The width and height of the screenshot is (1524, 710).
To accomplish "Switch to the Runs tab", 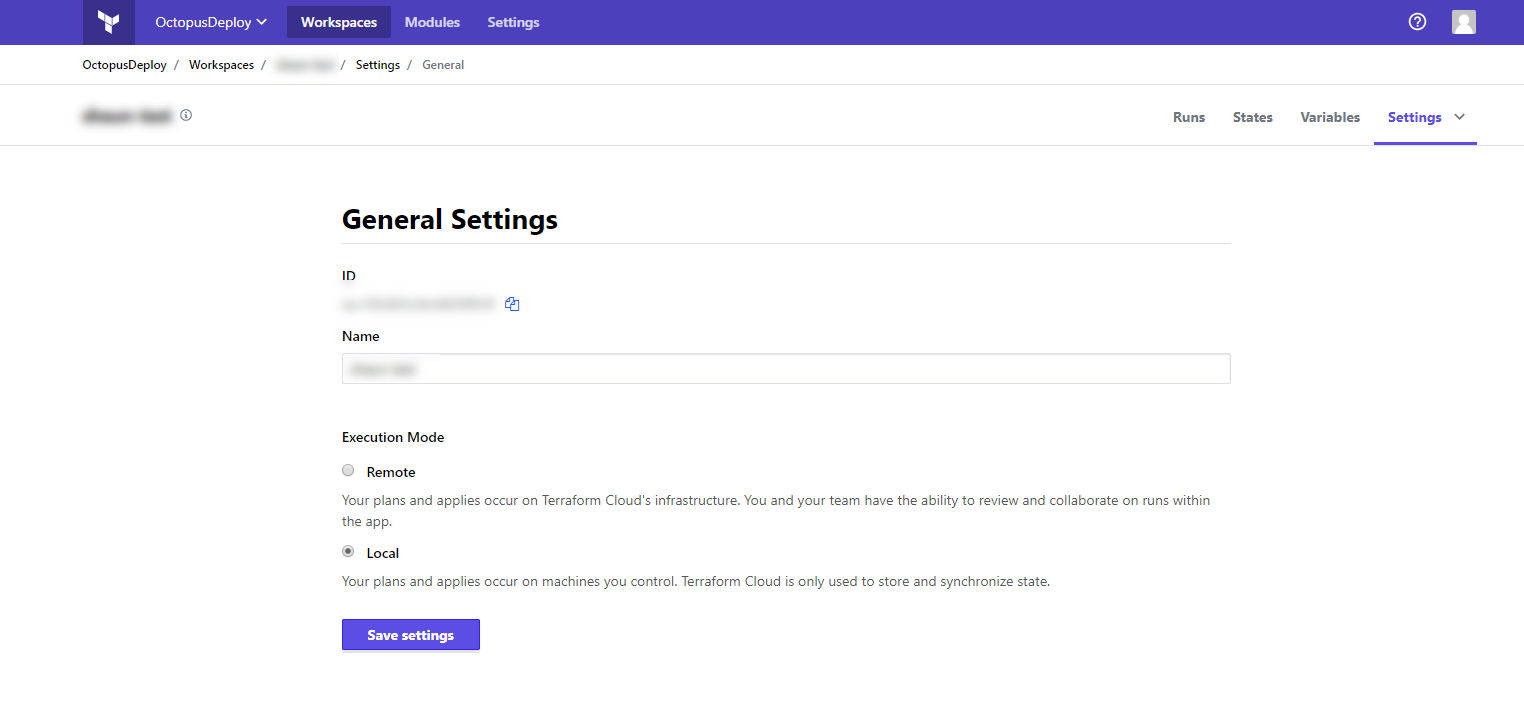I will [1188, 117].
